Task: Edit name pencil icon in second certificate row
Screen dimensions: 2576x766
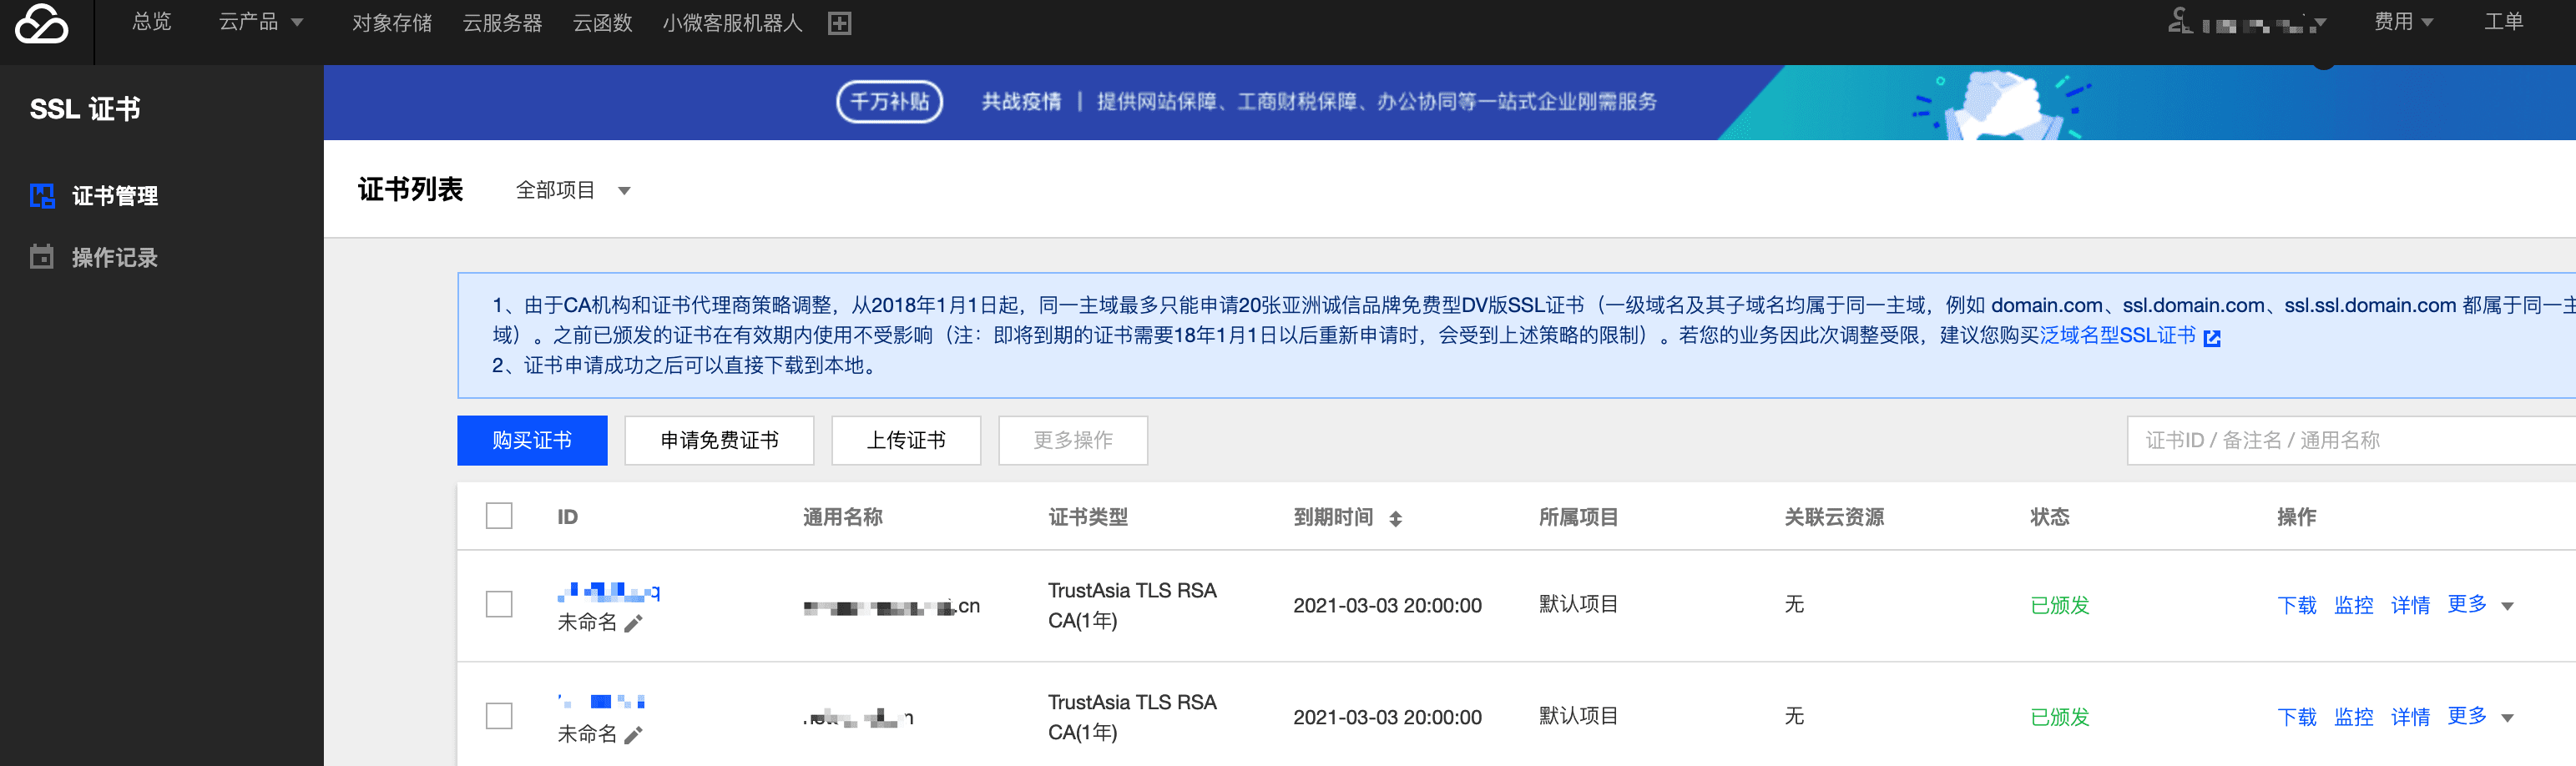Action: click(x=633, y=735)
